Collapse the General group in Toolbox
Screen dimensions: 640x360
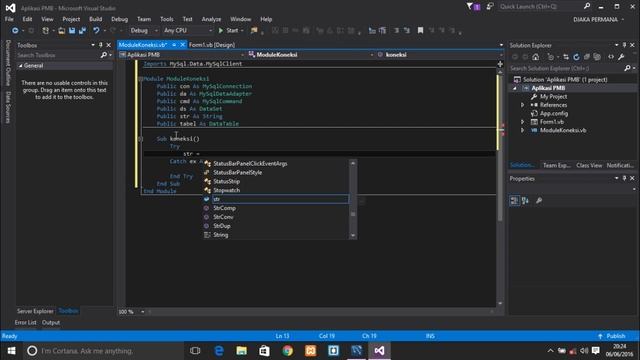pyautogui.click(x=20, y=66)
